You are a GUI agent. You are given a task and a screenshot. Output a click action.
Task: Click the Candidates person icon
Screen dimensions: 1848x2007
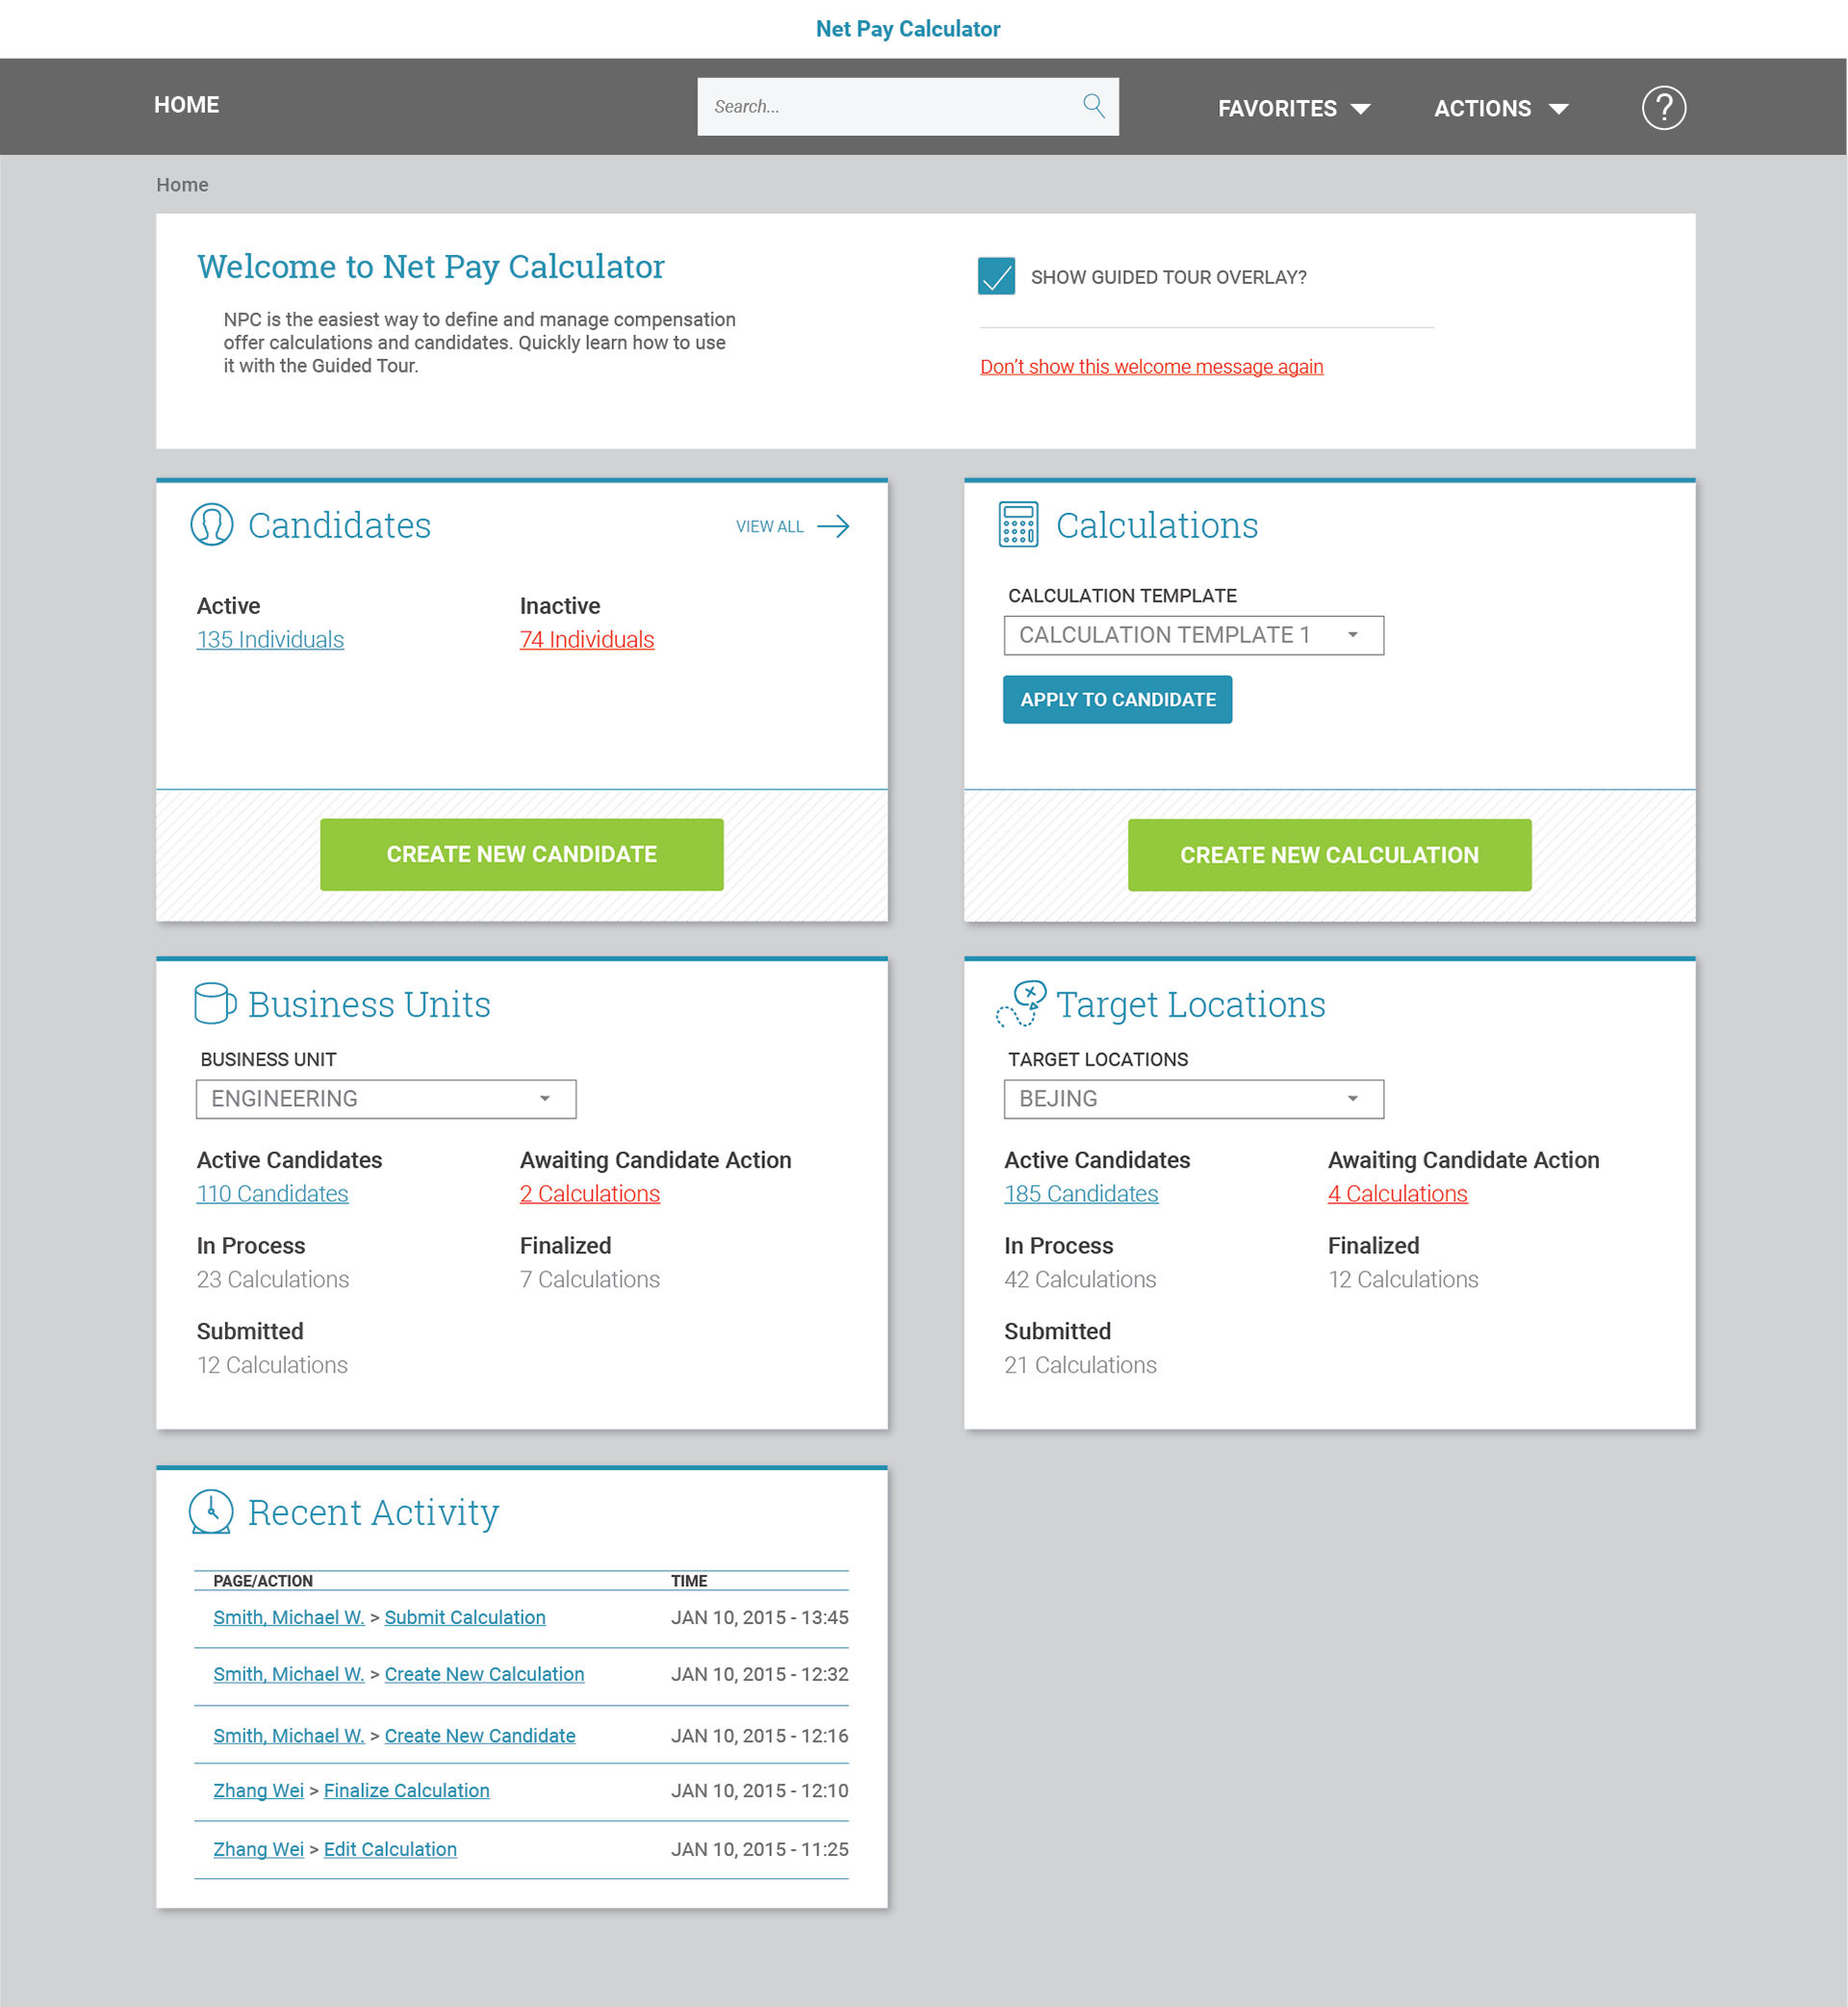pos(212,525)
